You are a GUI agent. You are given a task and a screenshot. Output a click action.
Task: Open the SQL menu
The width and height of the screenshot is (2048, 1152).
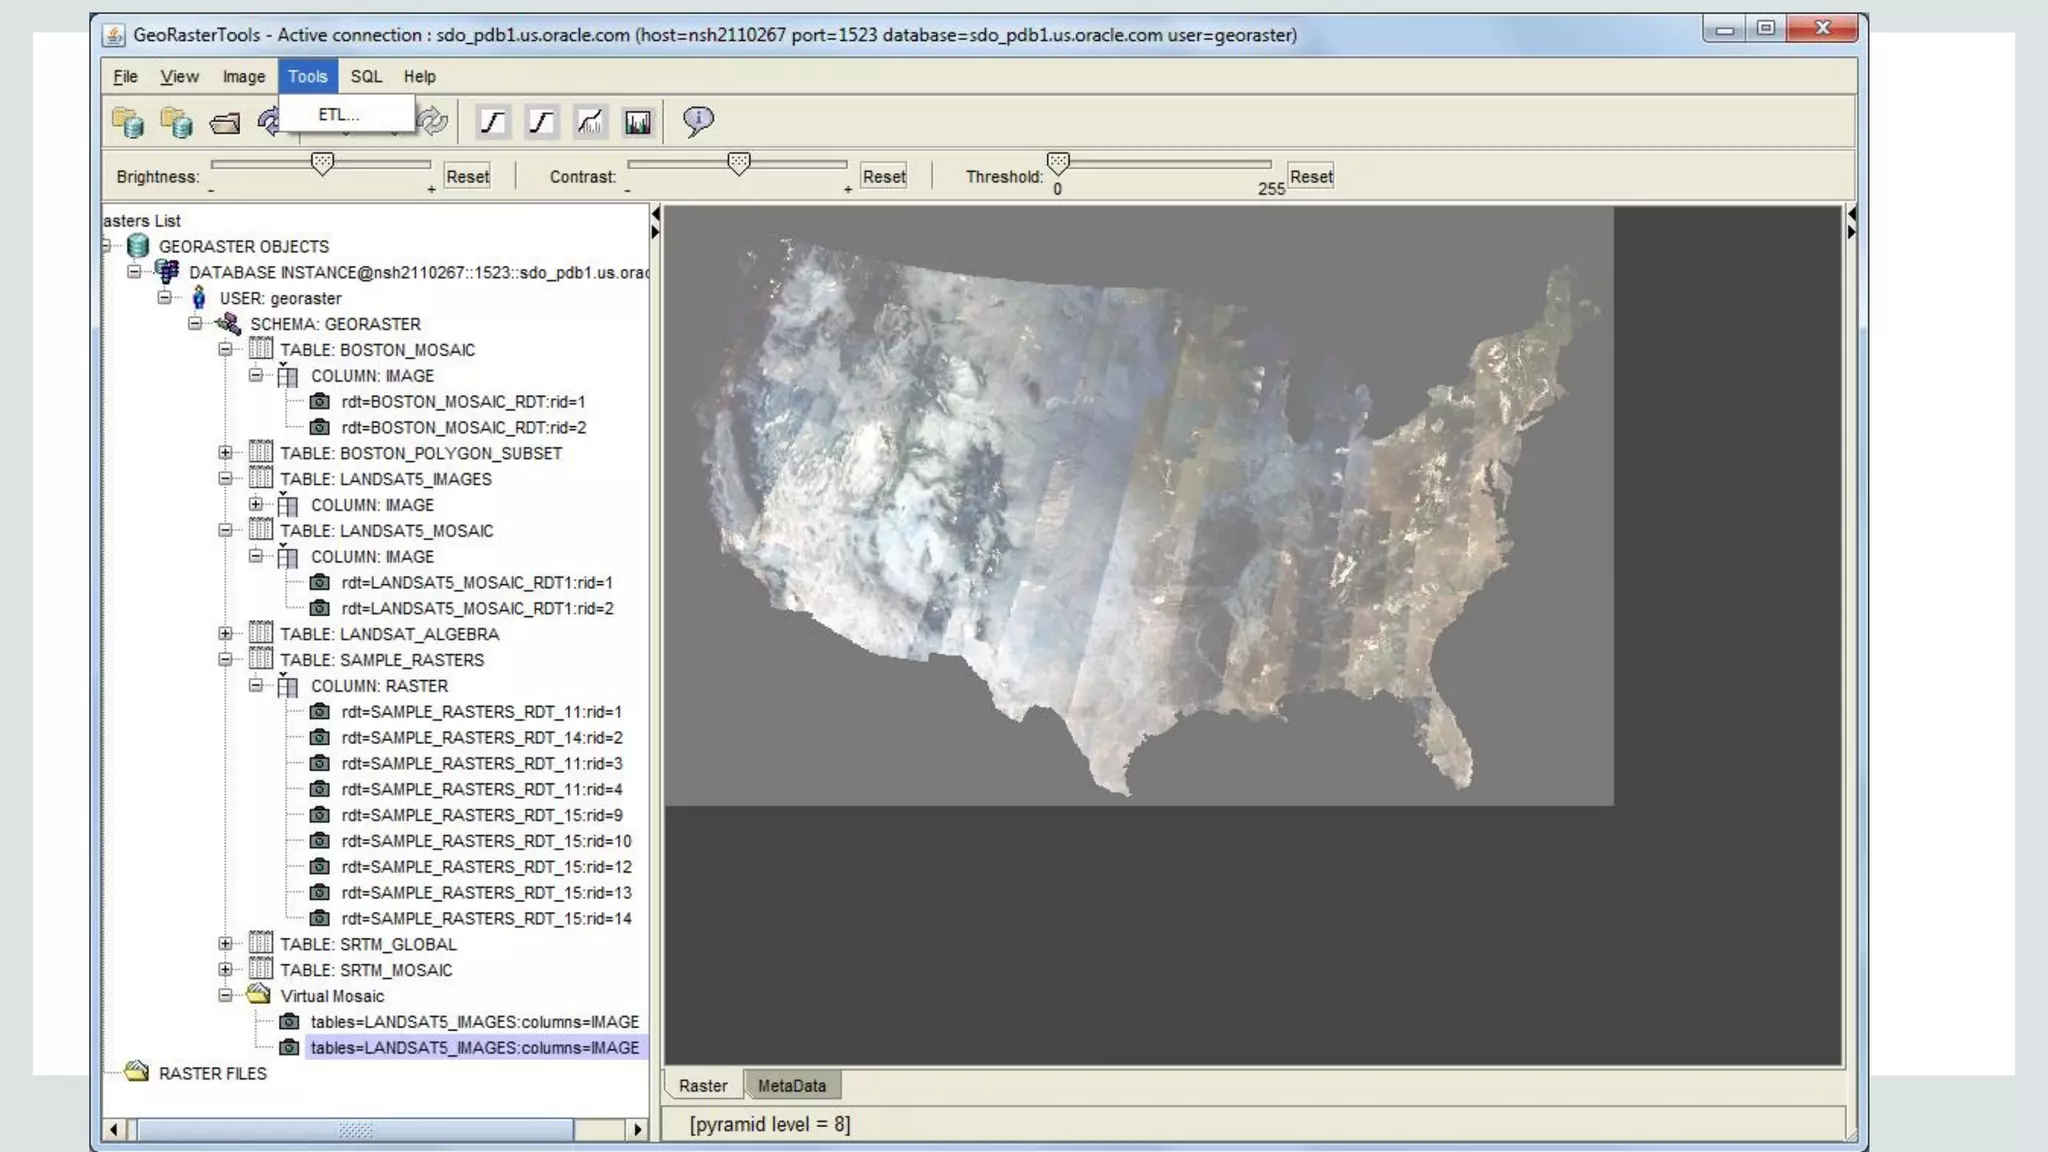click(366, 76)
